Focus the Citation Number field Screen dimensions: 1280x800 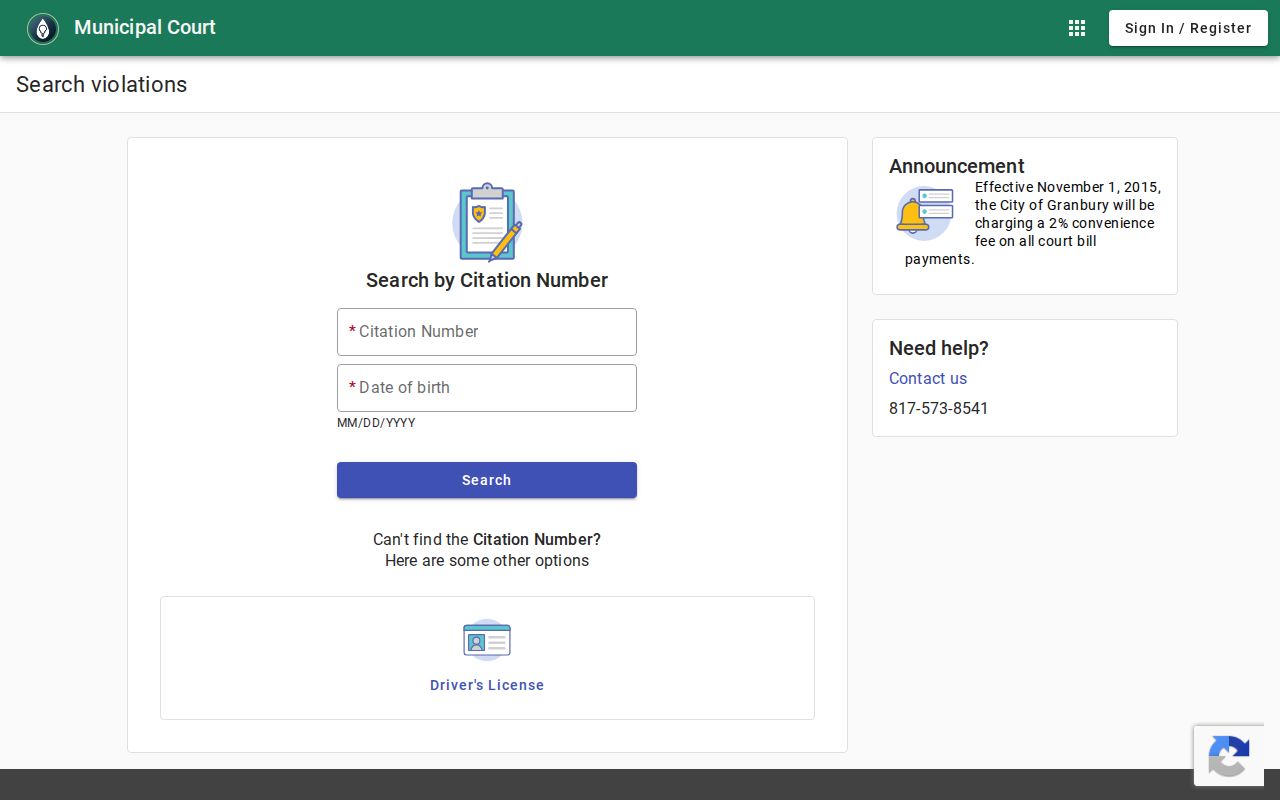coord(487,332)
